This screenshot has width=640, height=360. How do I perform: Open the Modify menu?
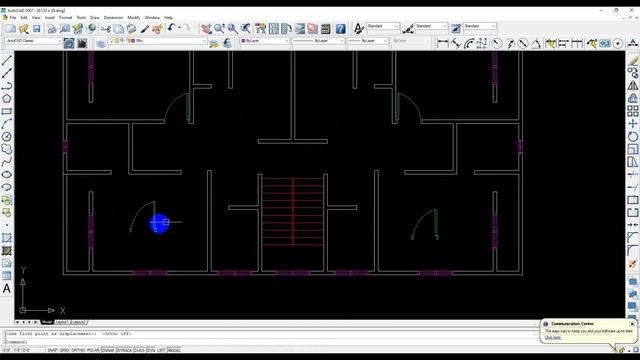coord(134,18)
